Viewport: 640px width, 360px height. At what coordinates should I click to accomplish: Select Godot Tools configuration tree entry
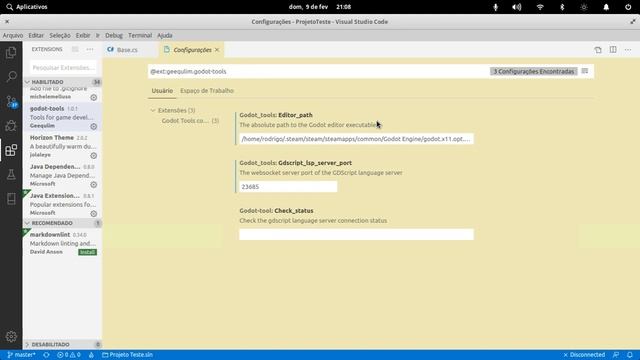[x=190, y=121]
